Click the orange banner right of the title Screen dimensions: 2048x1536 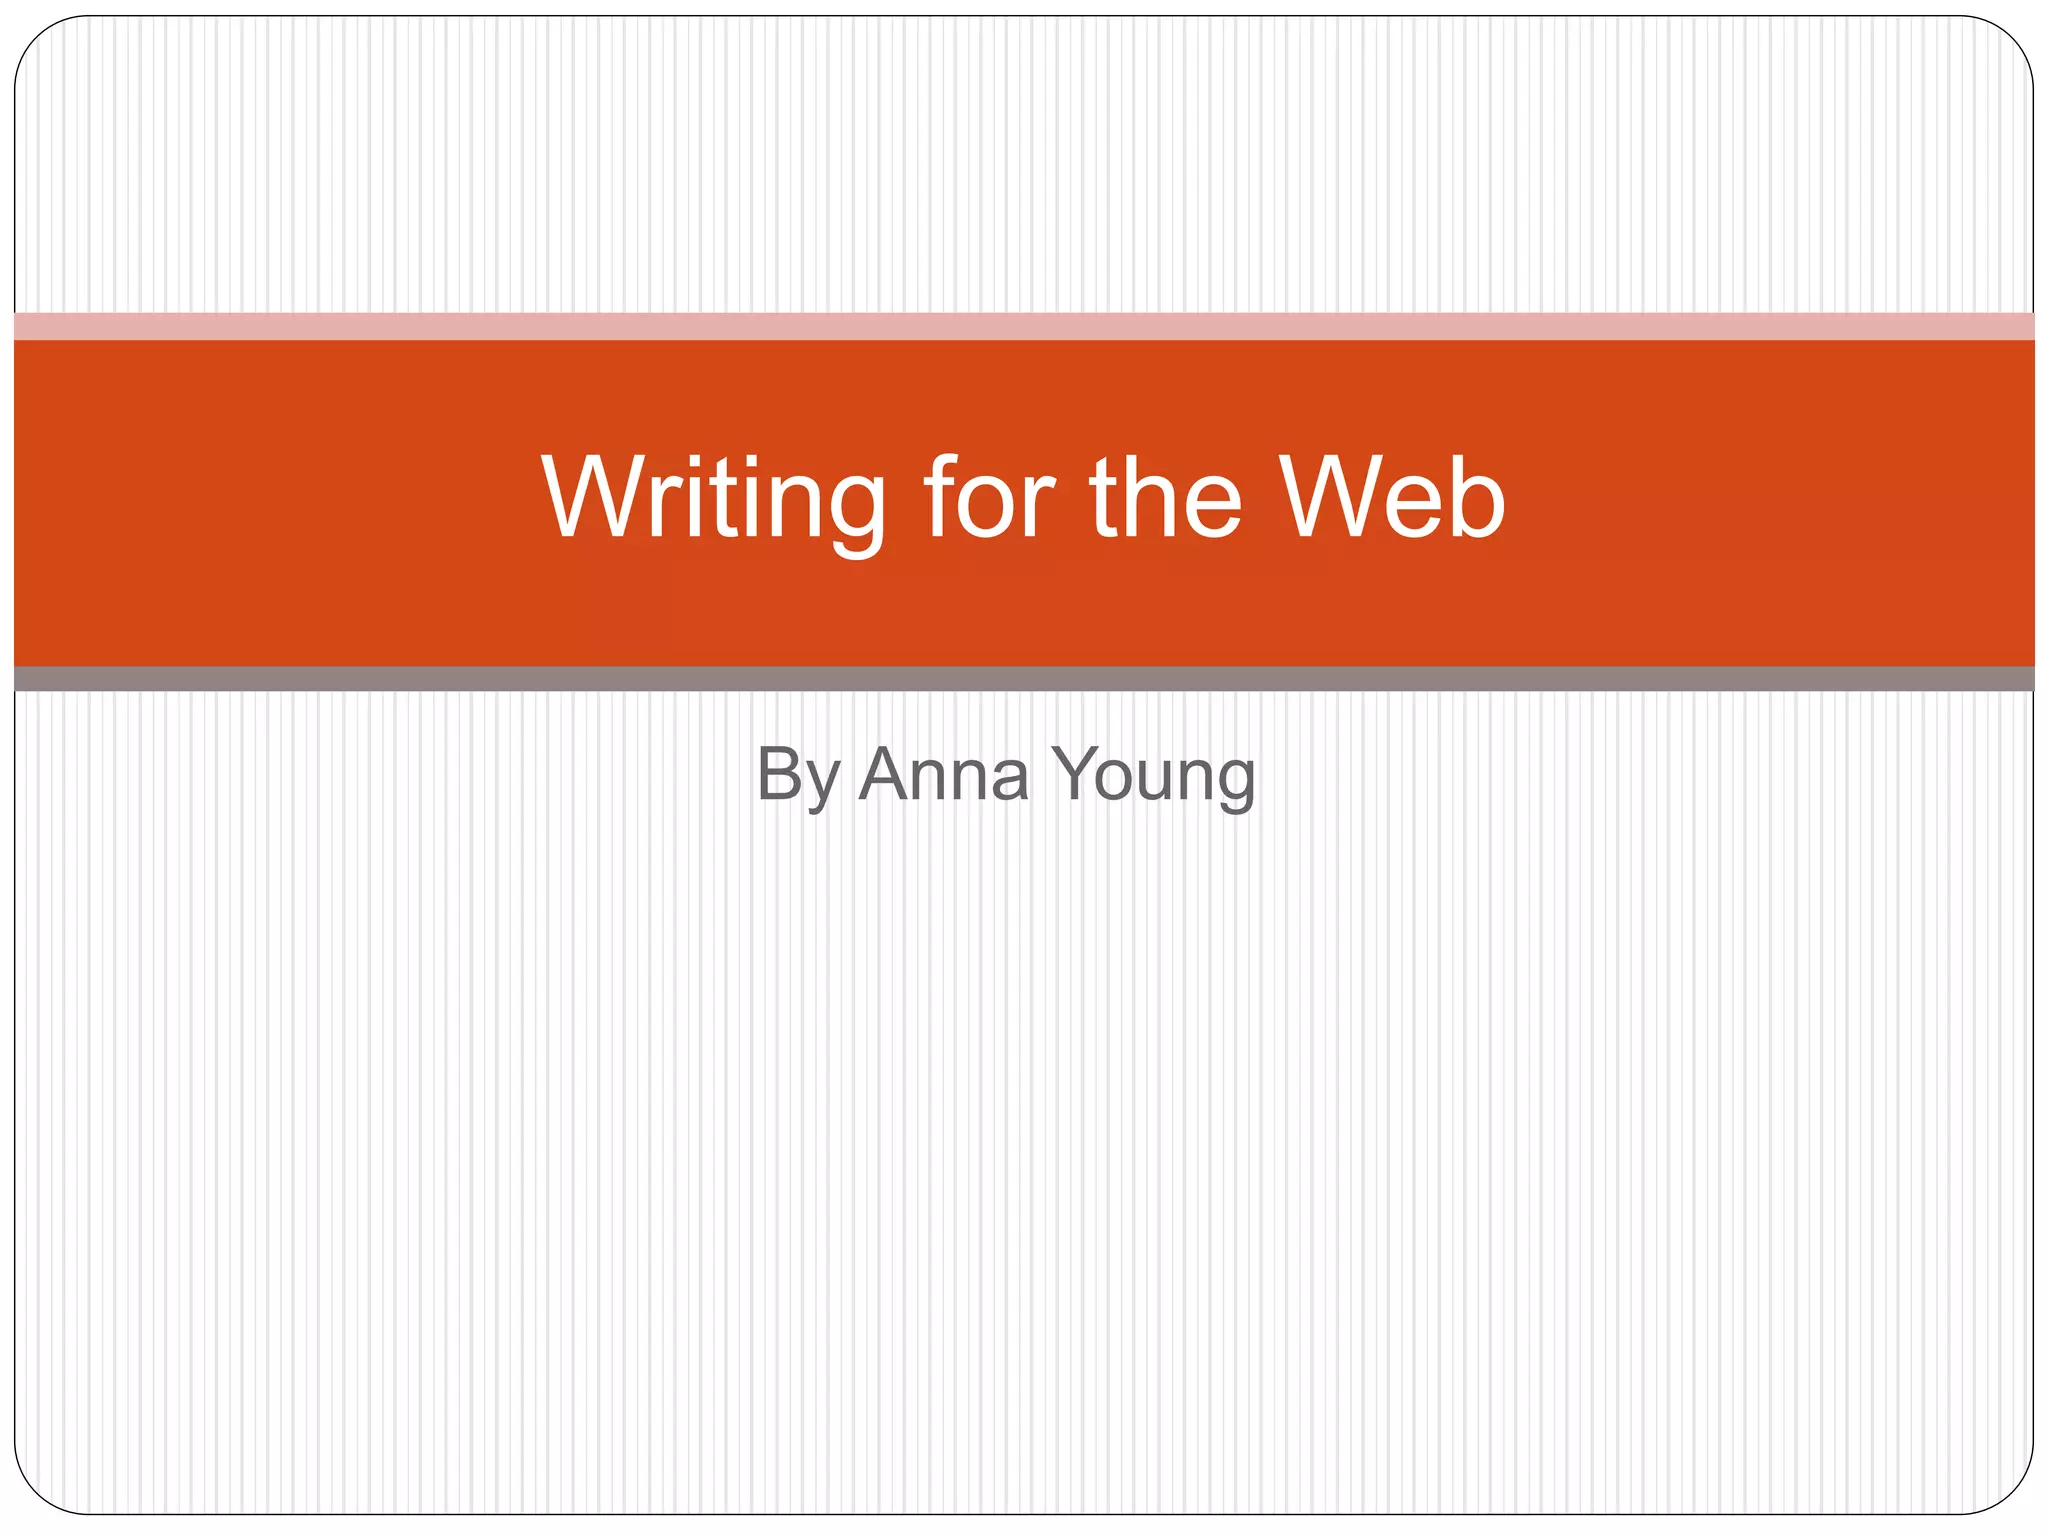[x=1780, y=500]
